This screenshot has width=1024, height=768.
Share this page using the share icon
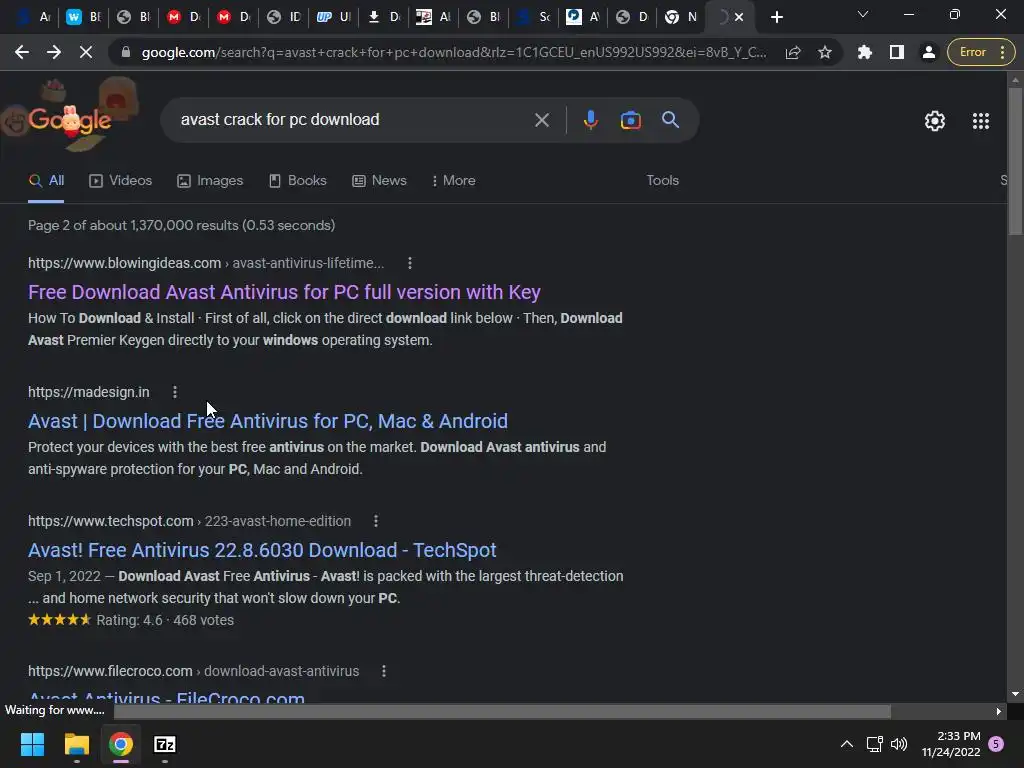[793, 52]
